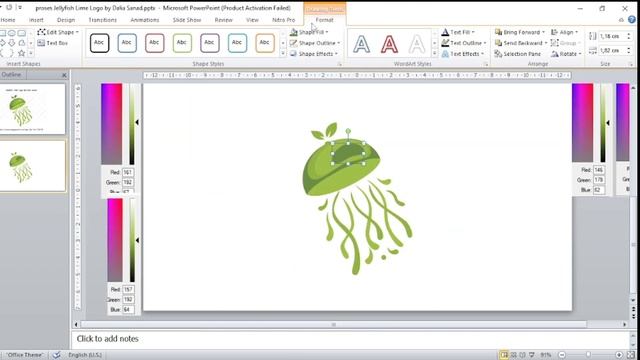Image resolution: width=640 pixels, height=360 pixels.
Task: Apply the first black outline shape style
Action: [x=99, y=42]
